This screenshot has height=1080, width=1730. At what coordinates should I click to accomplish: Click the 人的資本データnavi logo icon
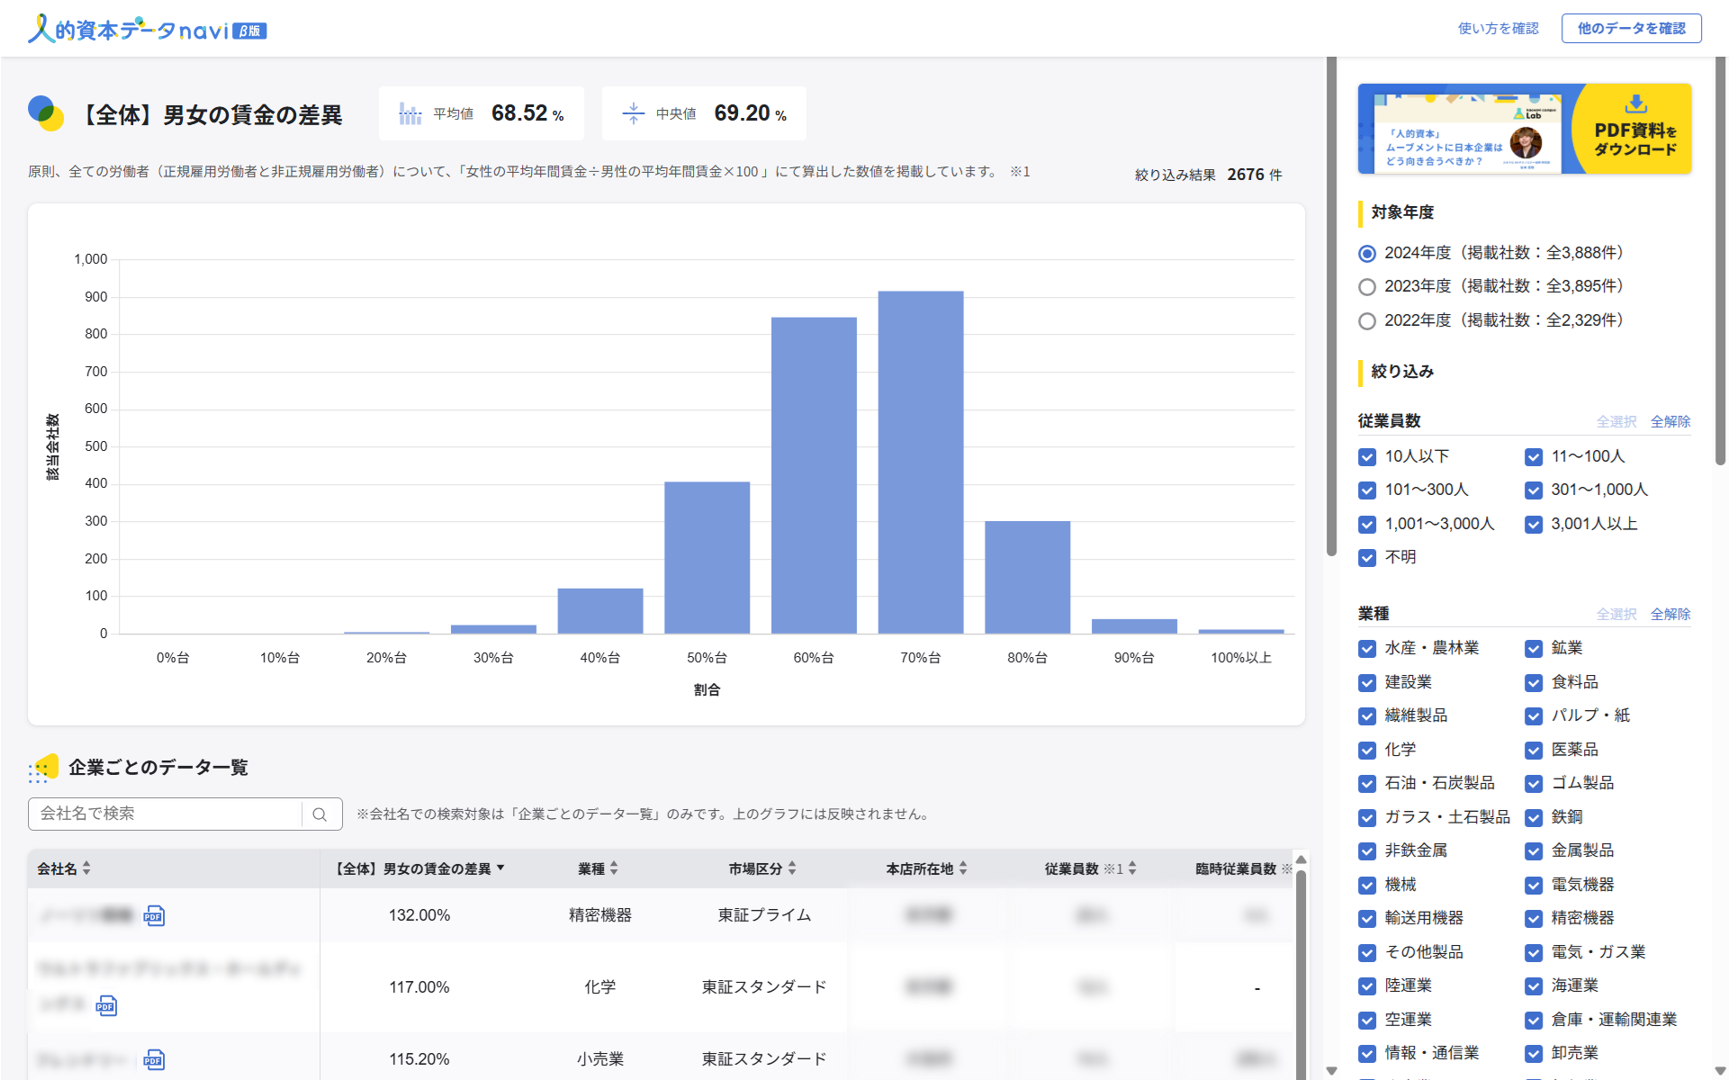[42, 27]
